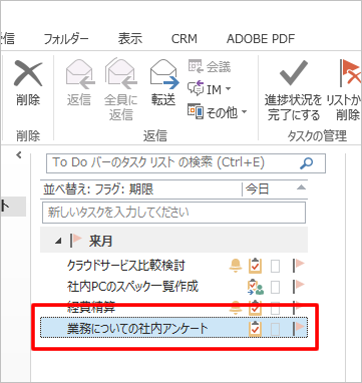Click the 今日 sort column header

click(x=257, y=189)
